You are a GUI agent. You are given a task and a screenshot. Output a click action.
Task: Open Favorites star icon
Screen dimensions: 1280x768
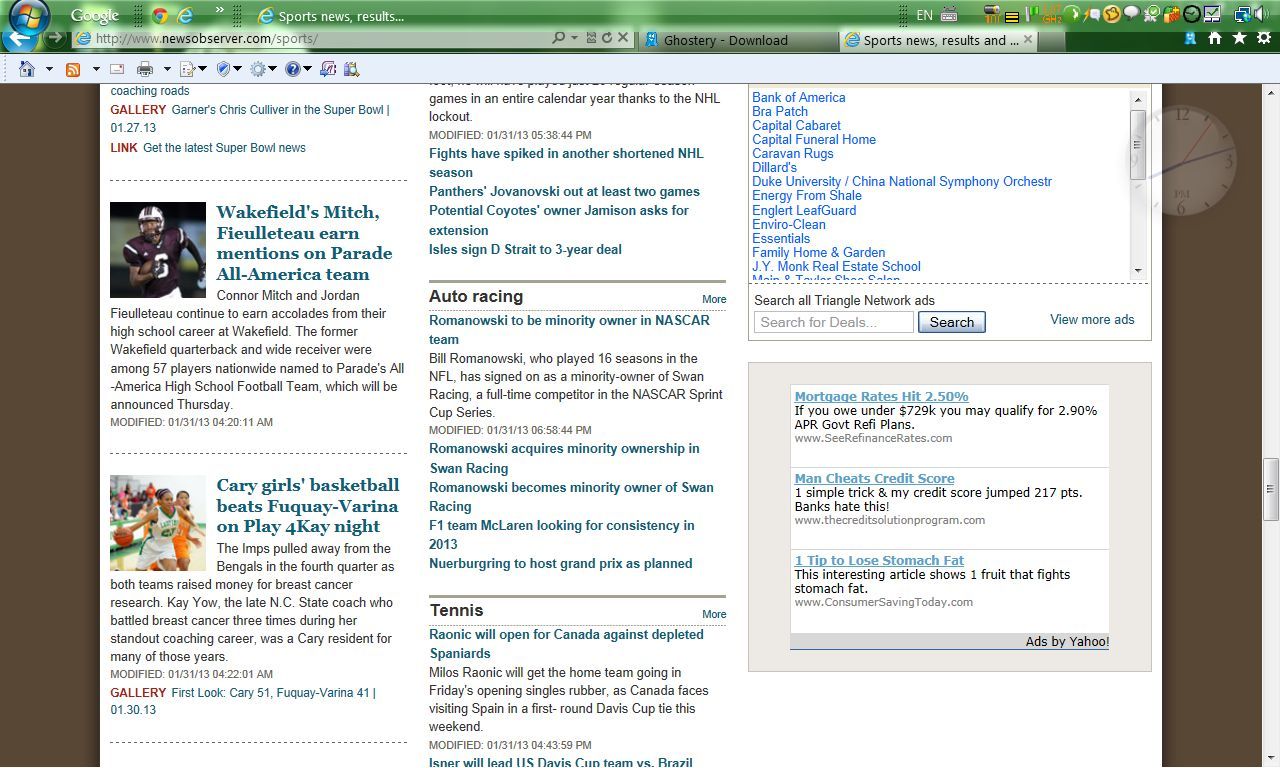[x=1239, y=38]
